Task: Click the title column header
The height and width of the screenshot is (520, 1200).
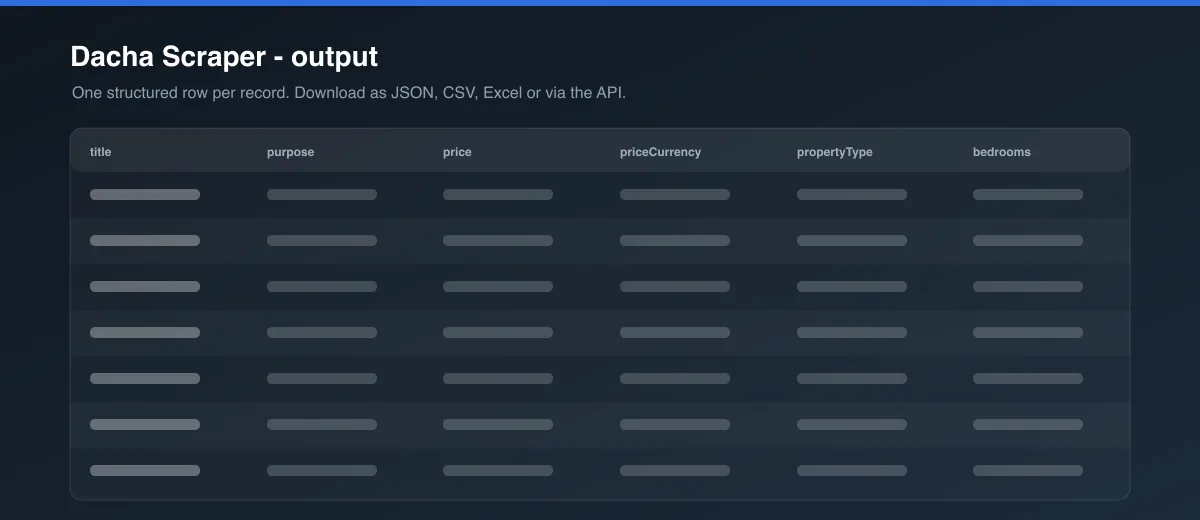Action: pyautogui.click(x=100, y=152)
